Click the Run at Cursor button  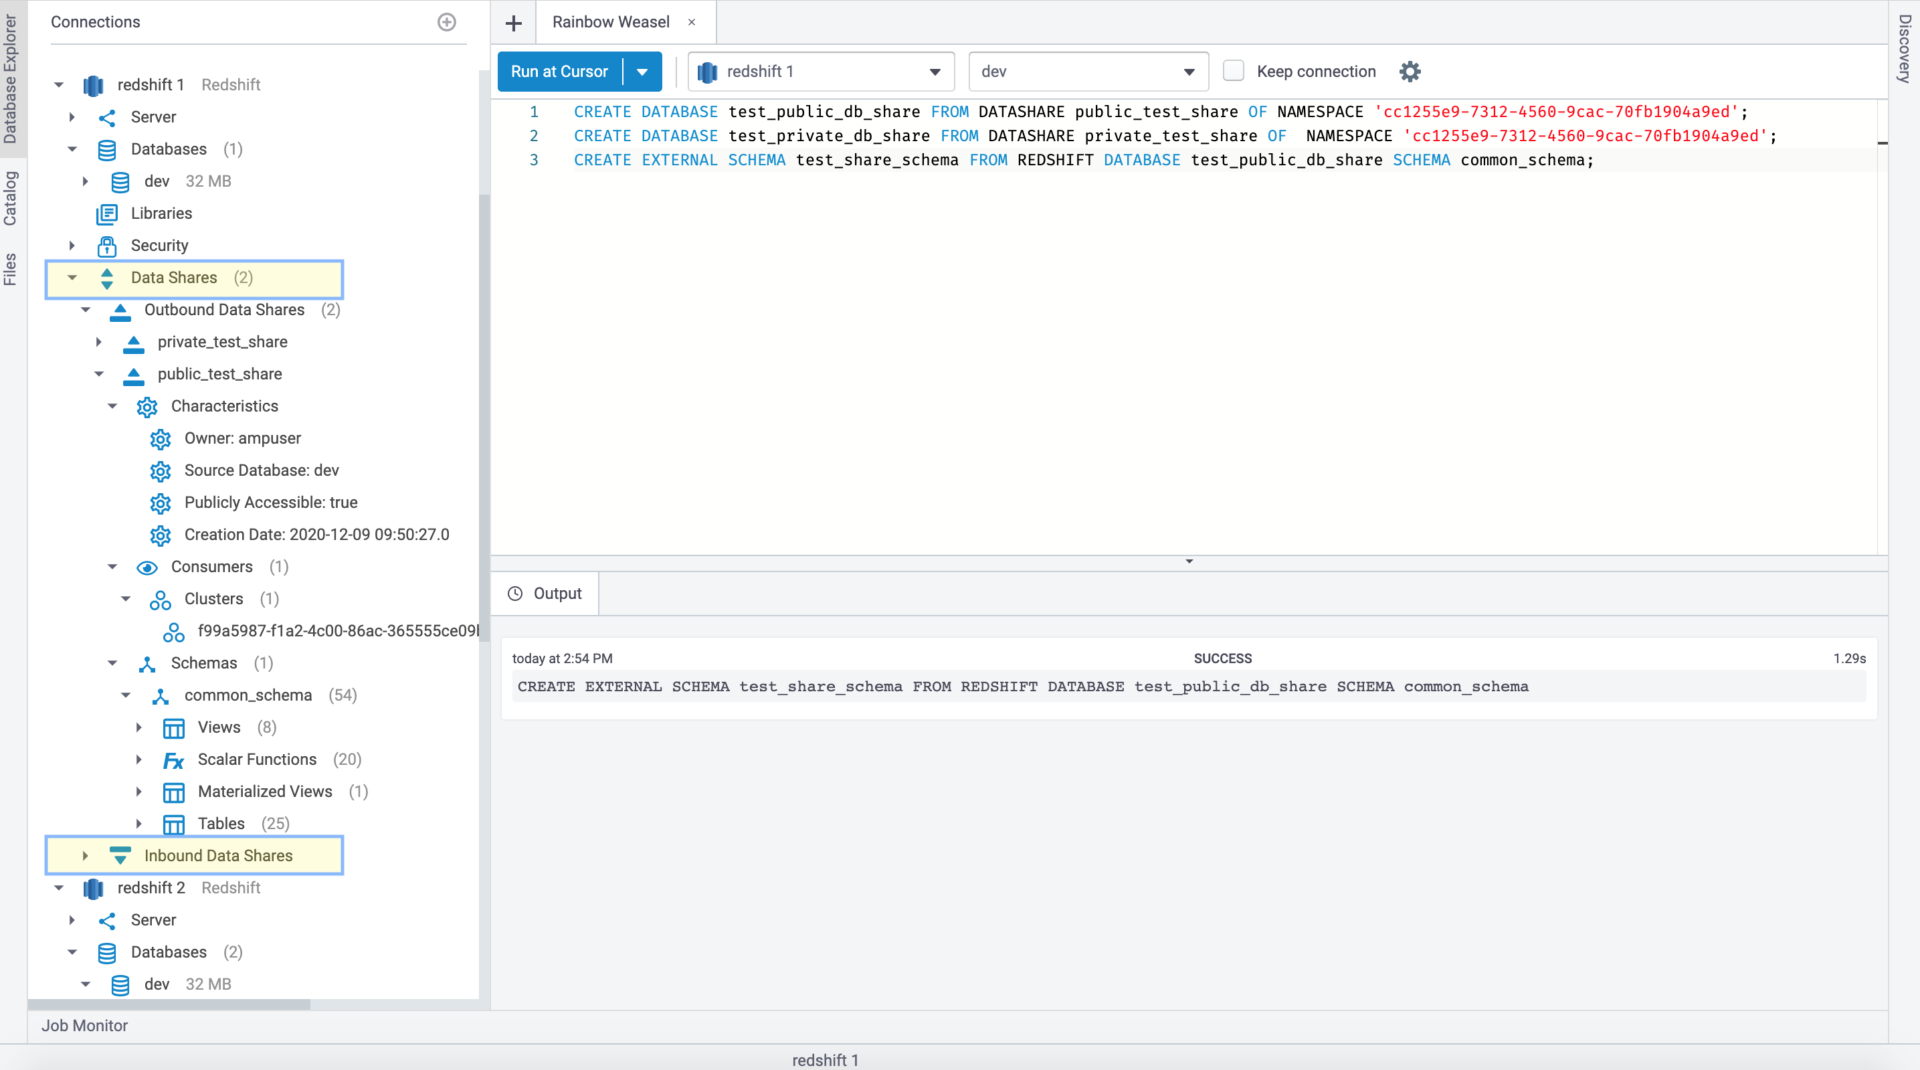pyautogui.click(x=559, y=71)
